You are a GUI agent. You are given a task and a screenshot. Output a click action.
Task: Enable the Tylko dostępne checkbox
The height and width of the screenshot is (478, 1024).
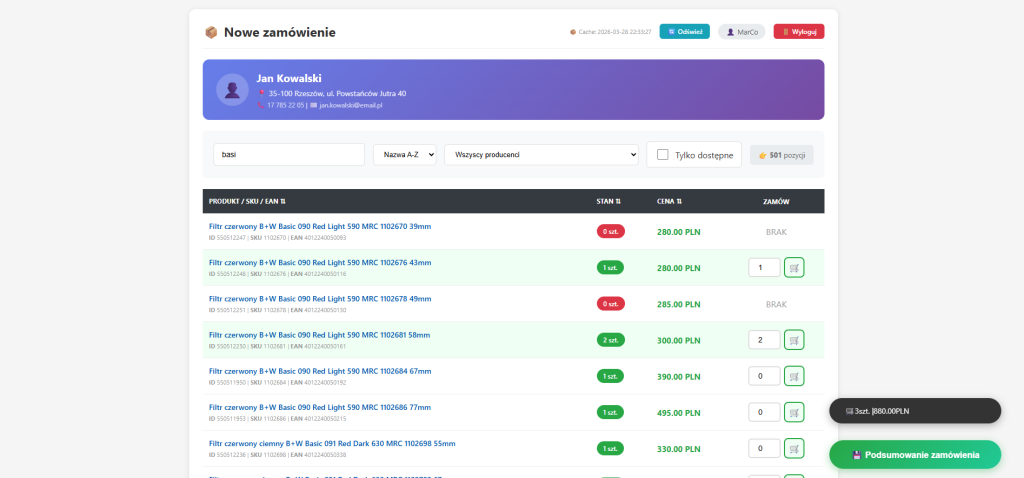(x=662, y=154)
